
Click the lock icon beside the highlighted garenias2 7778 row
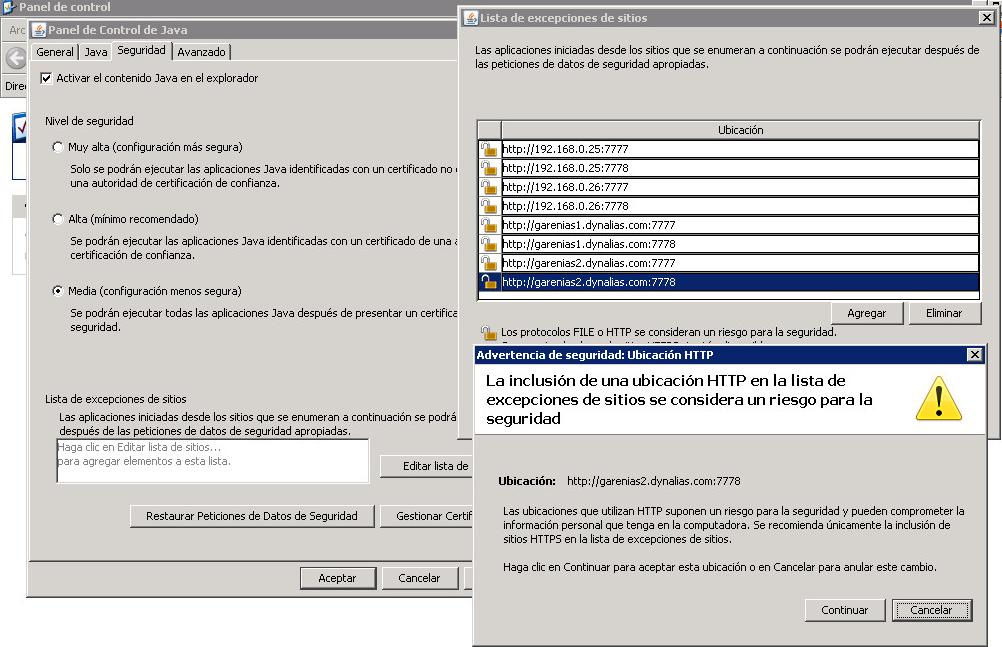coord(489,282)
